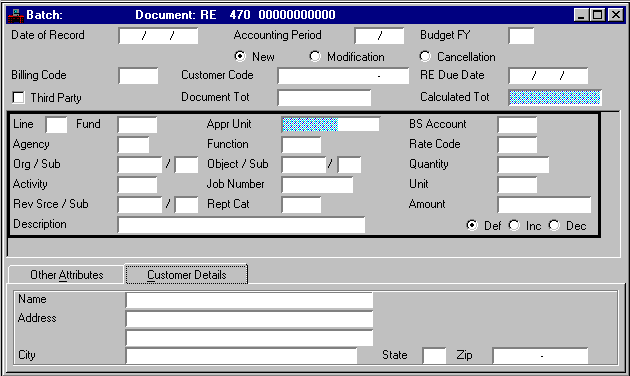Select the Def radio button
The height and width of the screenshot is (376, 630).
click(x=472, y=225)
